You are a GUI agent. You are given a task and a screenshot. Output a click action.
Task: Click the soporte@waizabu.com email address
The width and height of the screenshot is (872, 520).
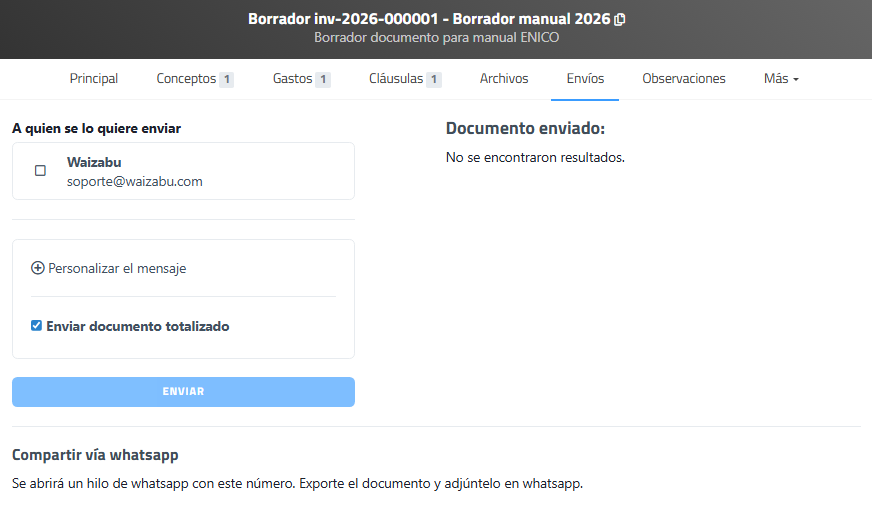pyautogui.click(x=135, y=181)
